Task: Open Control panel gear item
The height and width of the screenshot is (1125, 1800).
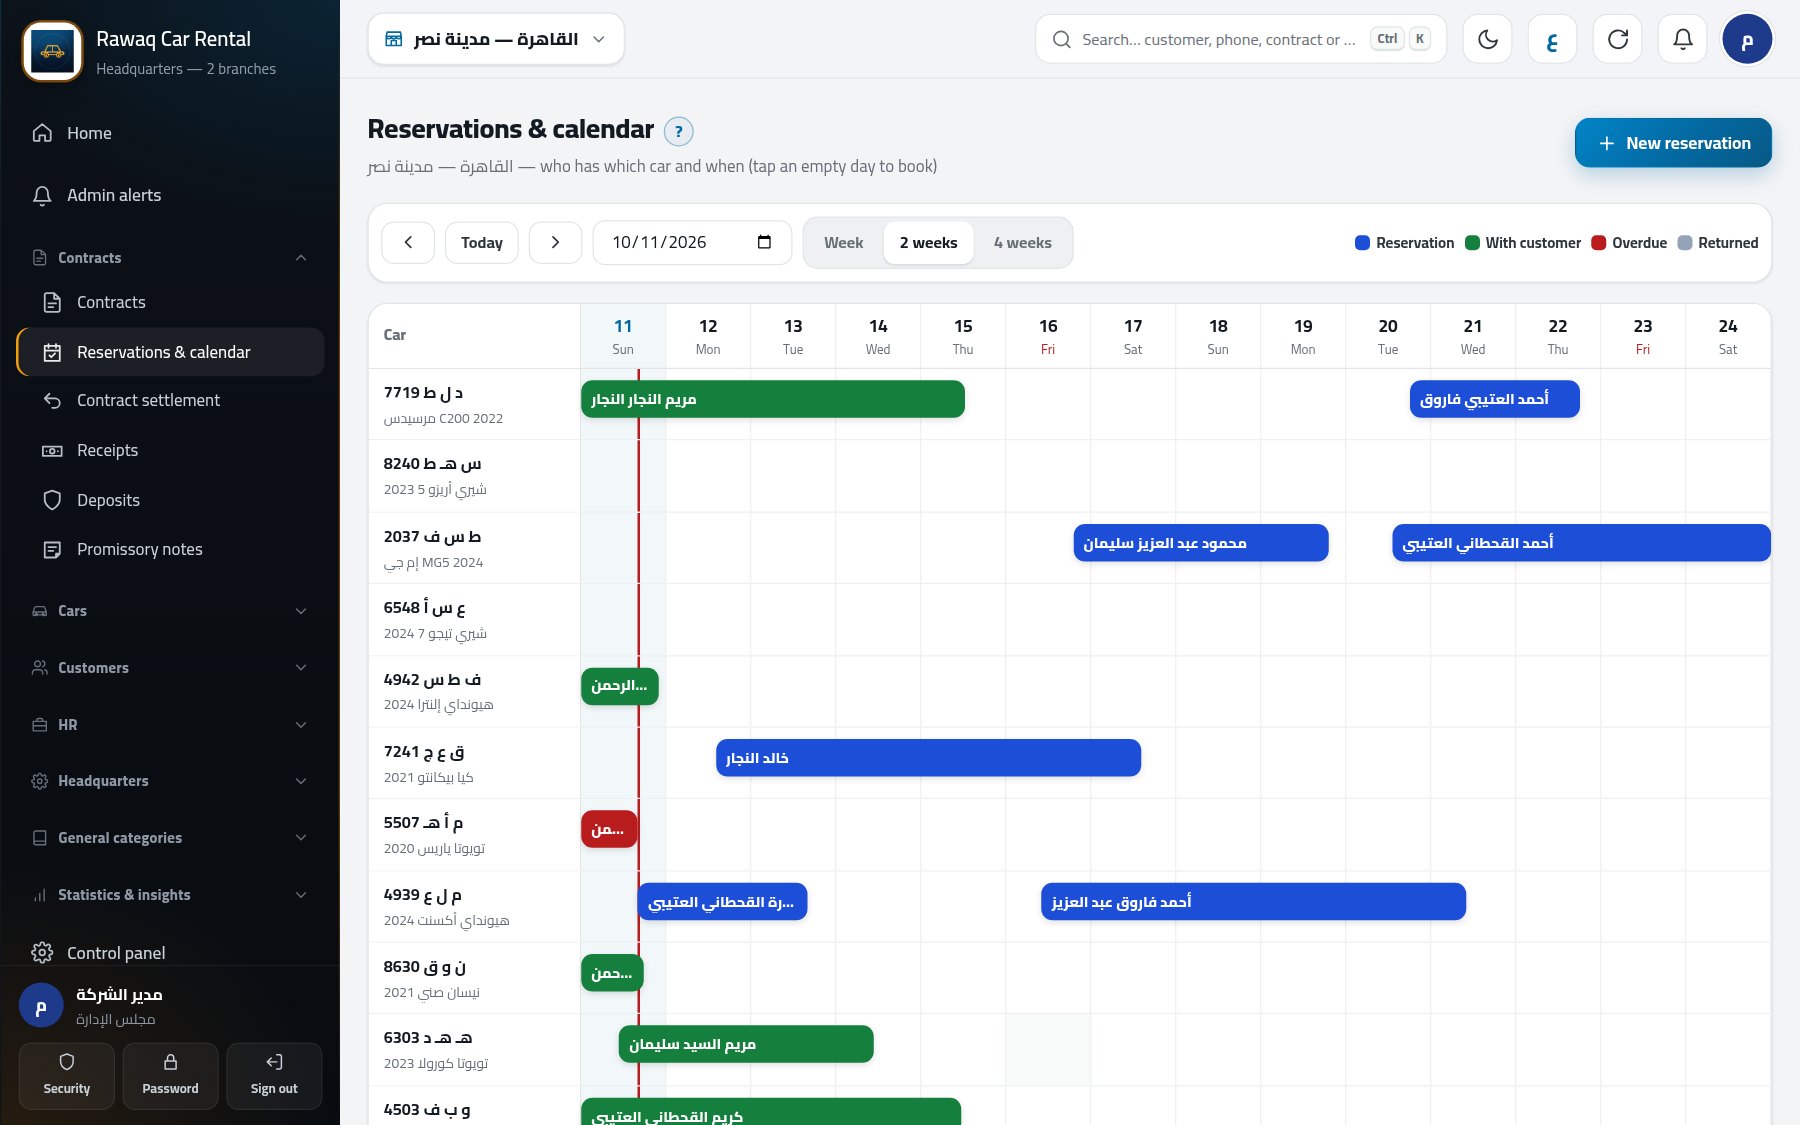Action: (170, 953)
